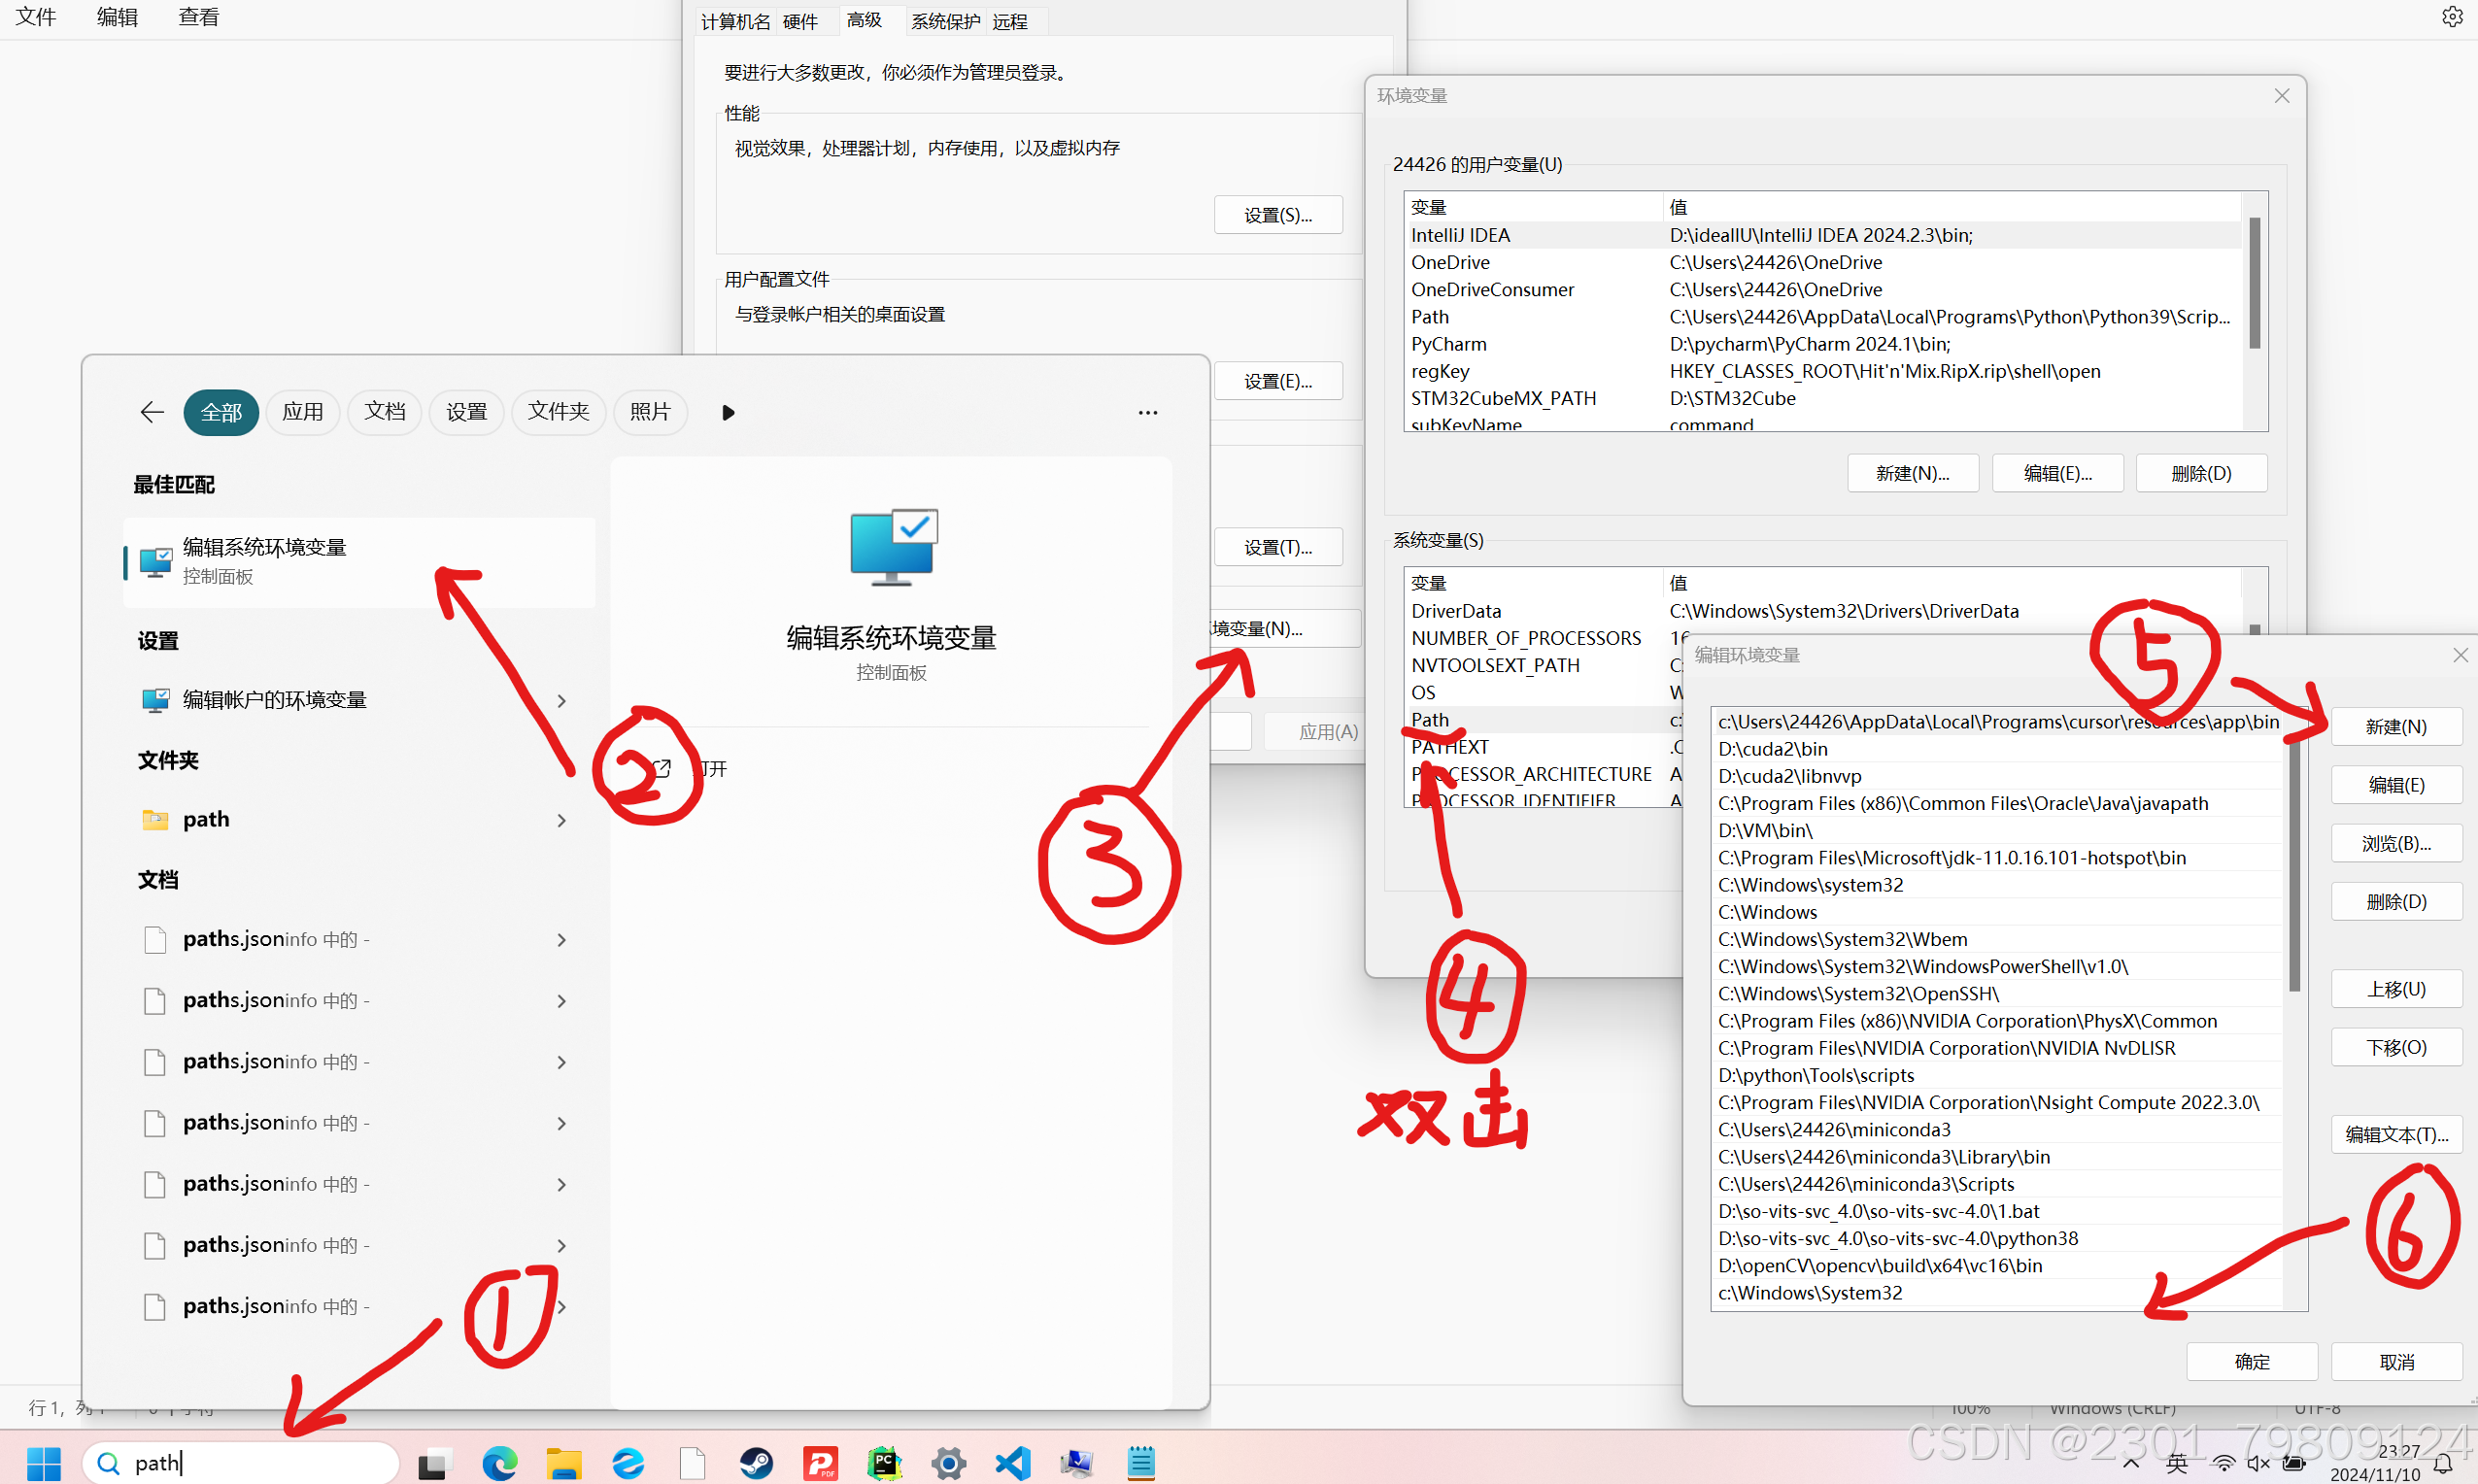Viewport: 2478px width, 1484px height.
Task: Launch Steam from the taskbar
Action: (756, 1463)
